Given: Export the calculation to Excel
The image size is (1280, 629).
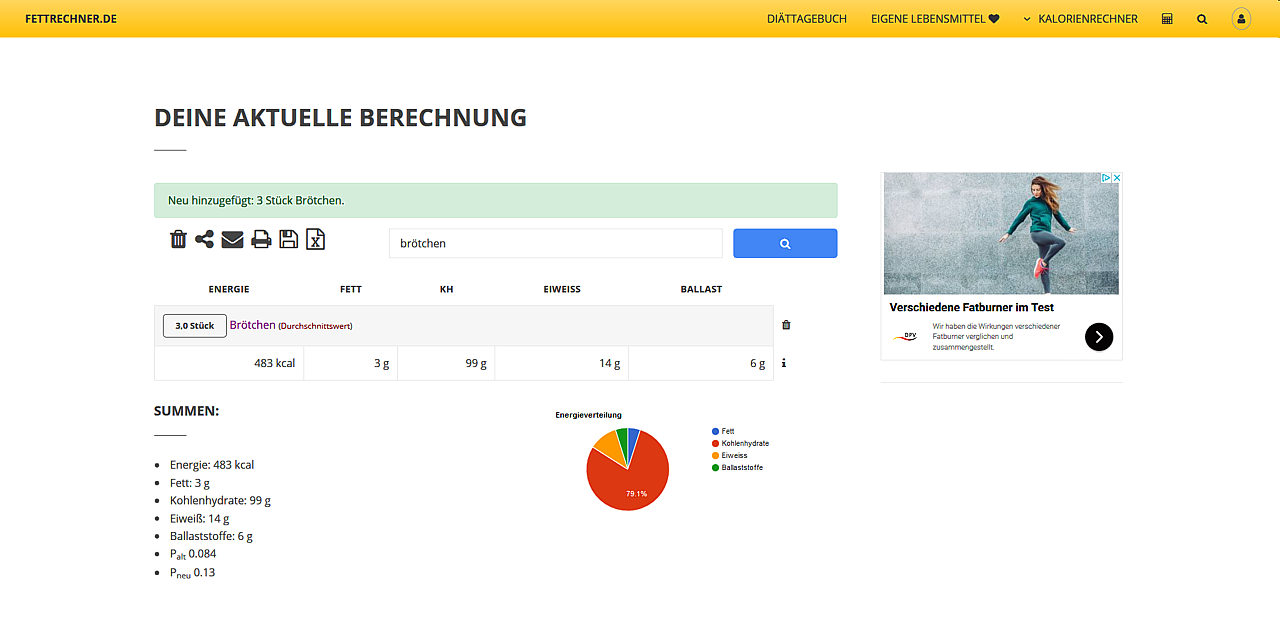Looking at the screenshot, I should coord(315,240).
